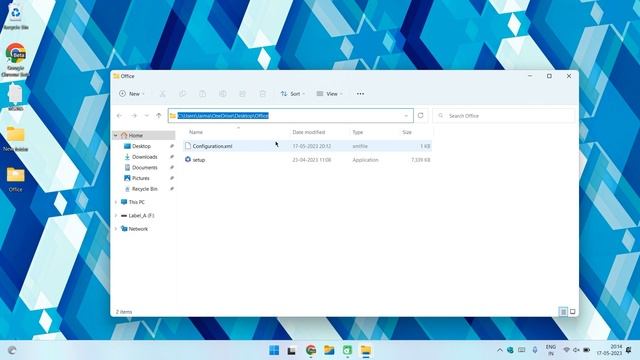This screenshot has height=360, width=640.
Task: Select the Configuration.xml file
Action: coord(307,146)
